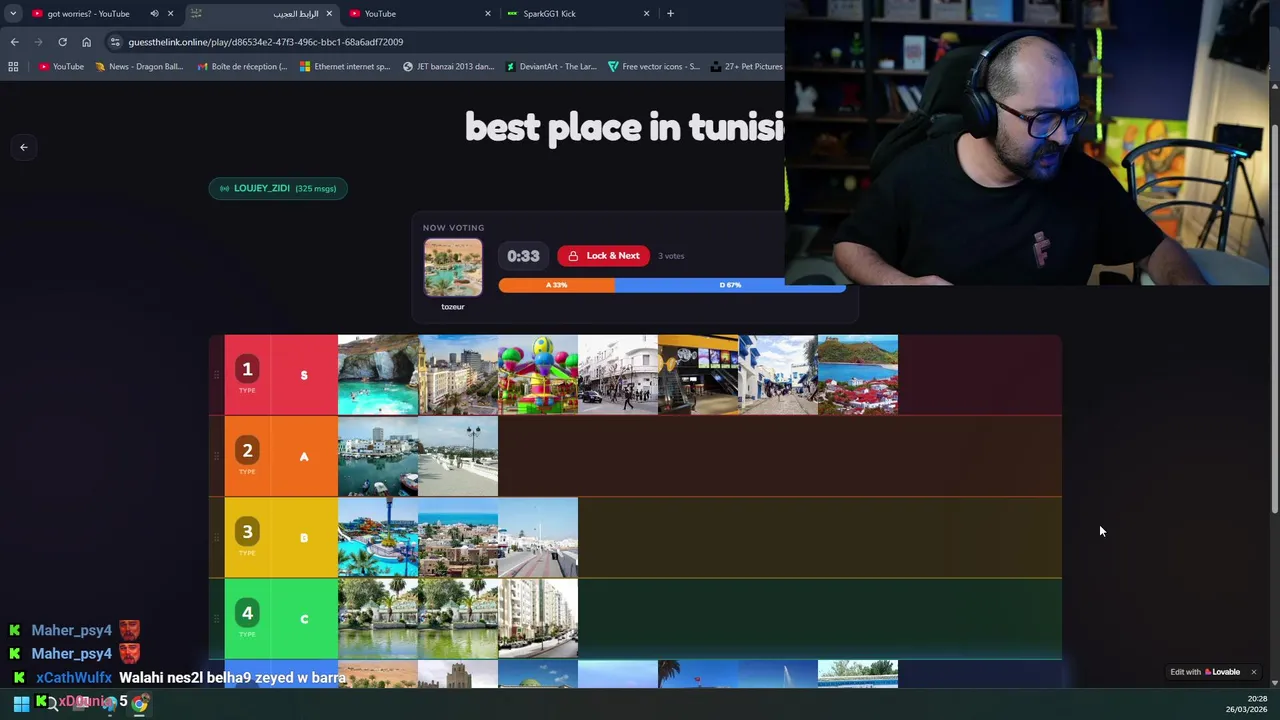Grab the B tier row drag handle
This screenshot has width=1280, height=720.
point(216,538)
